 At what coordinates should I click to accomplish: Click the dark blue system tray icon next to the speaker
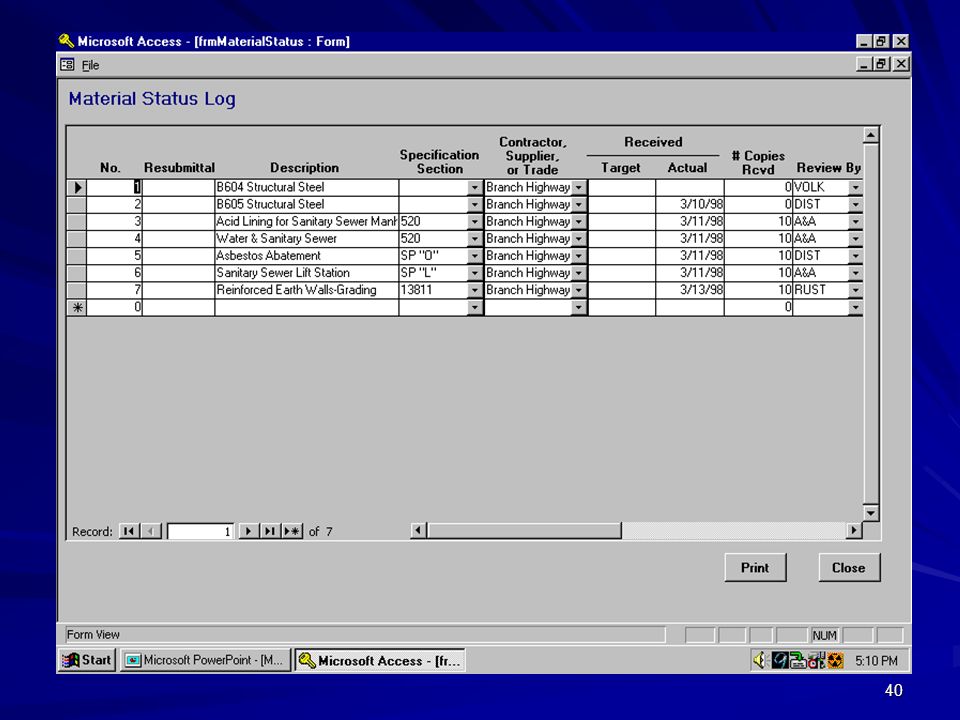779,660
